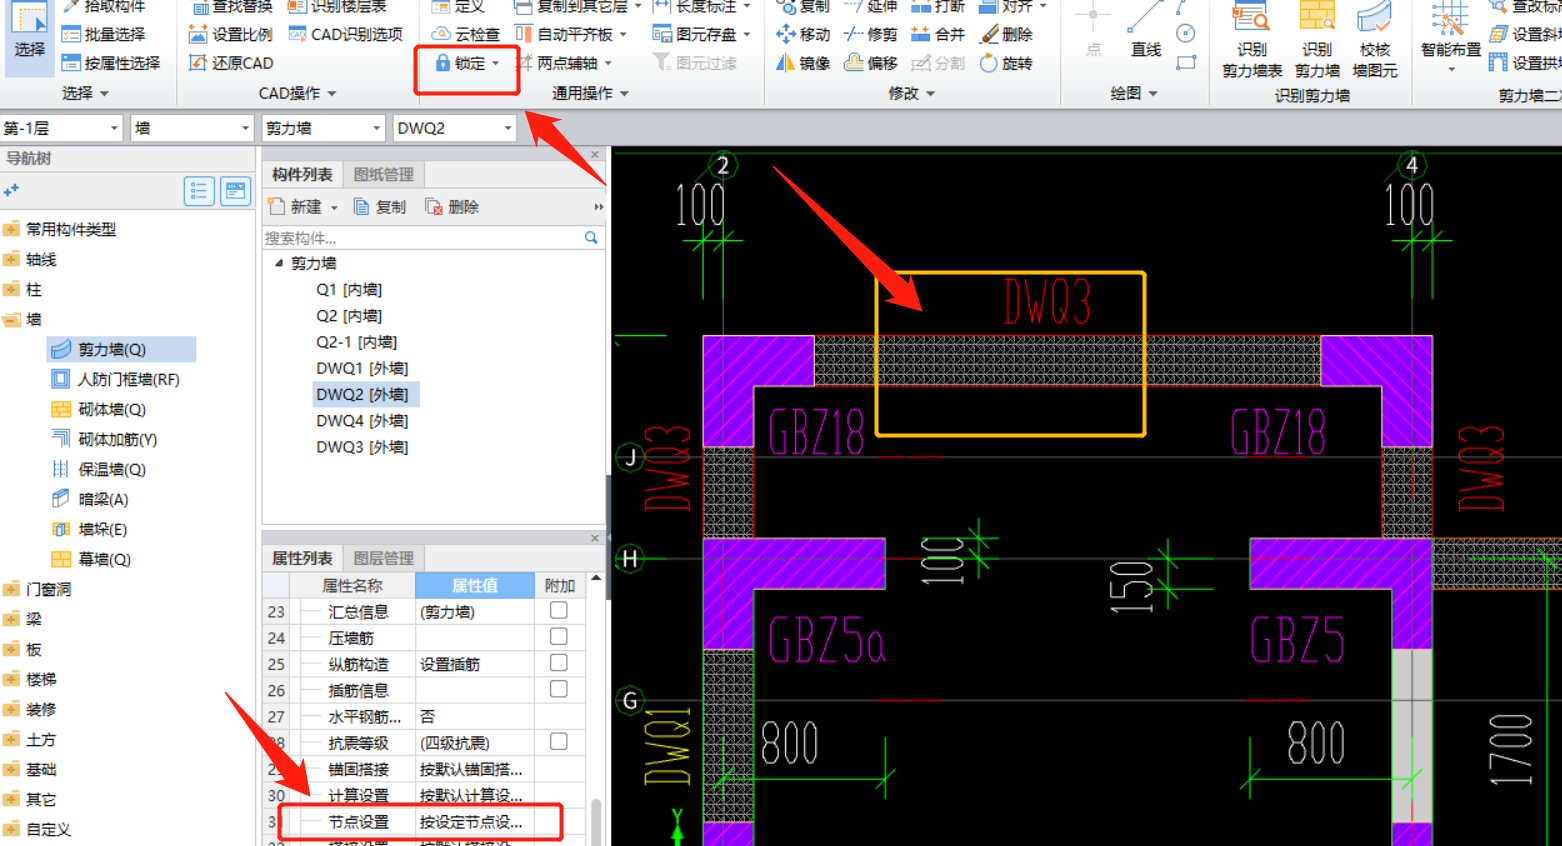Toggle 附加 checkbox for 压墙筋 row
The image size is (1562, 846).
559,636
